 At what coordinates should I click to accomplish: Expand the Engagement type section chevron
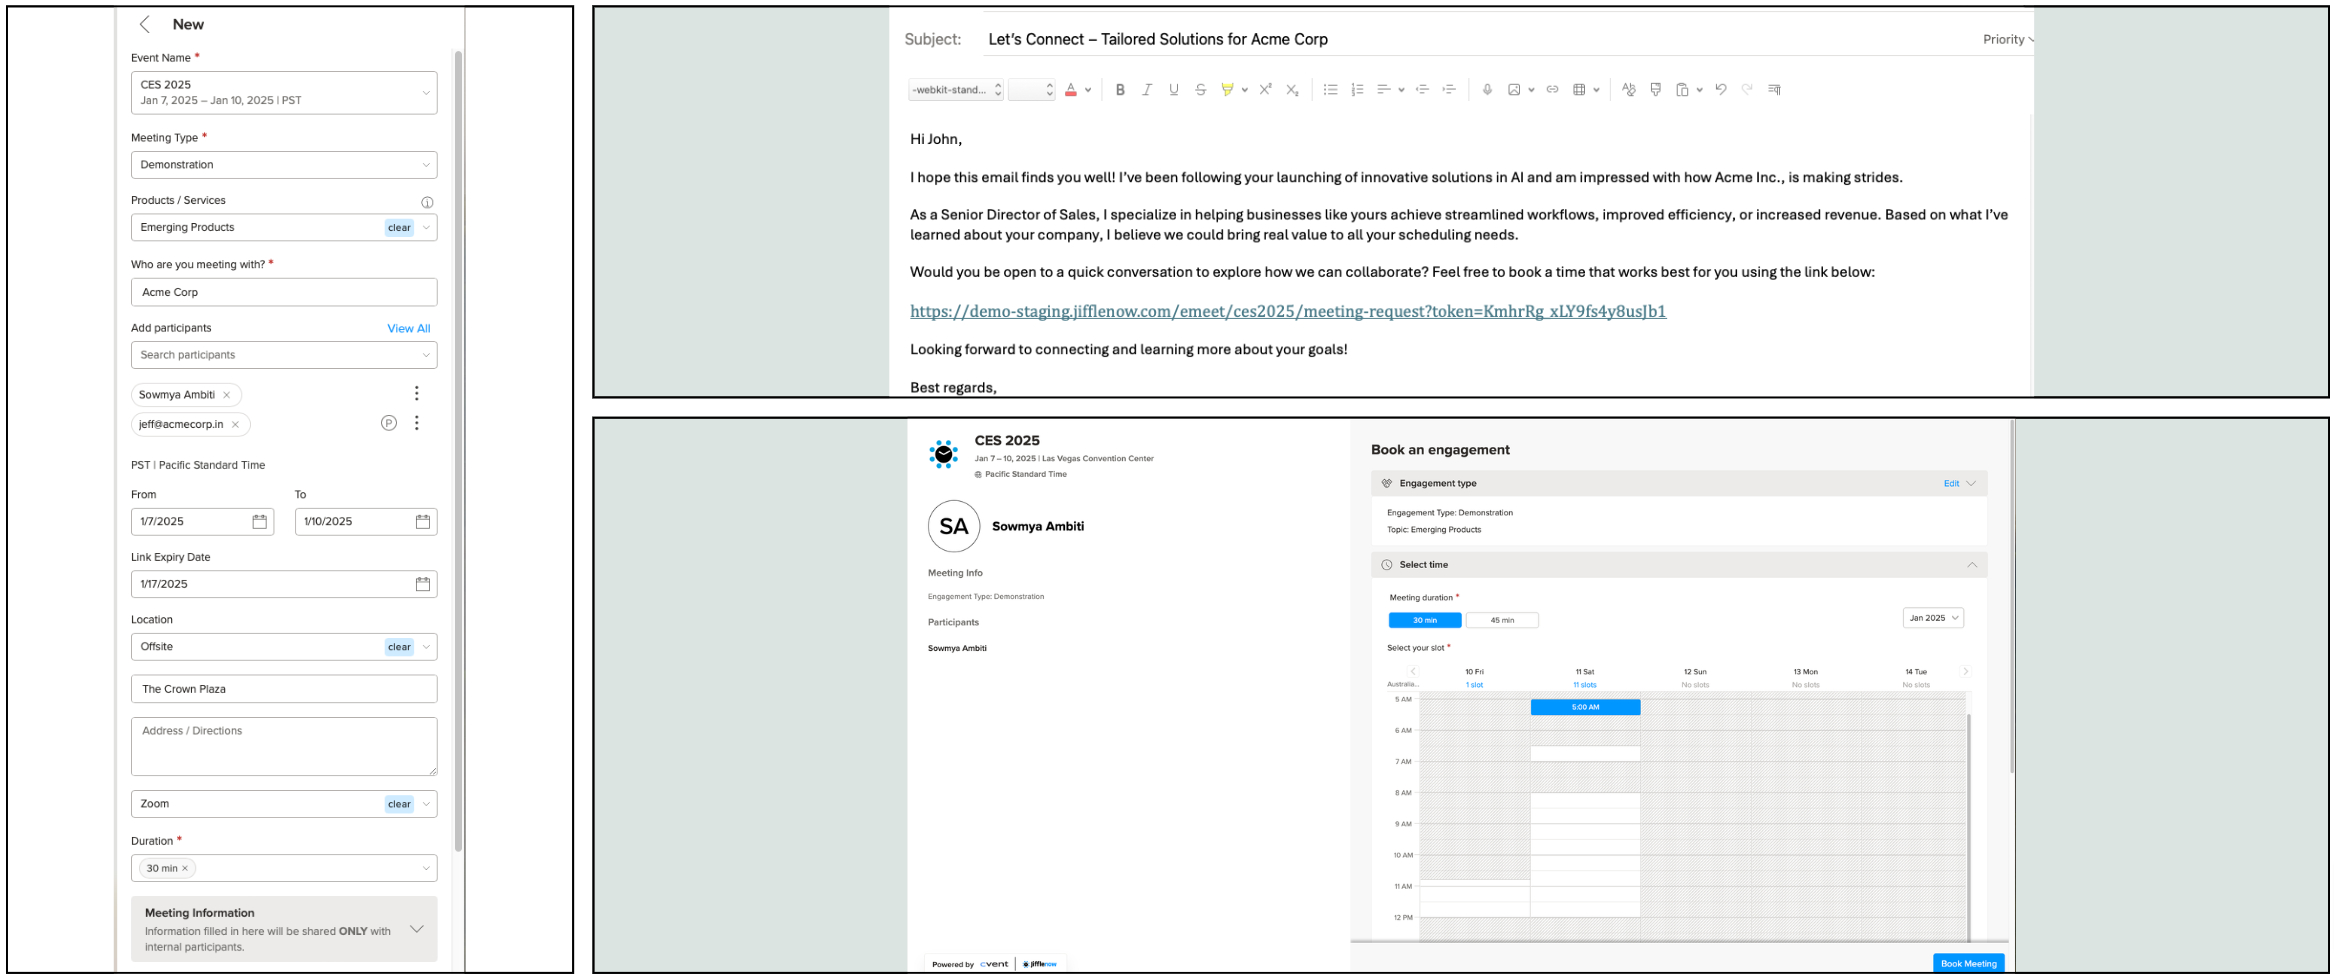1971,484
